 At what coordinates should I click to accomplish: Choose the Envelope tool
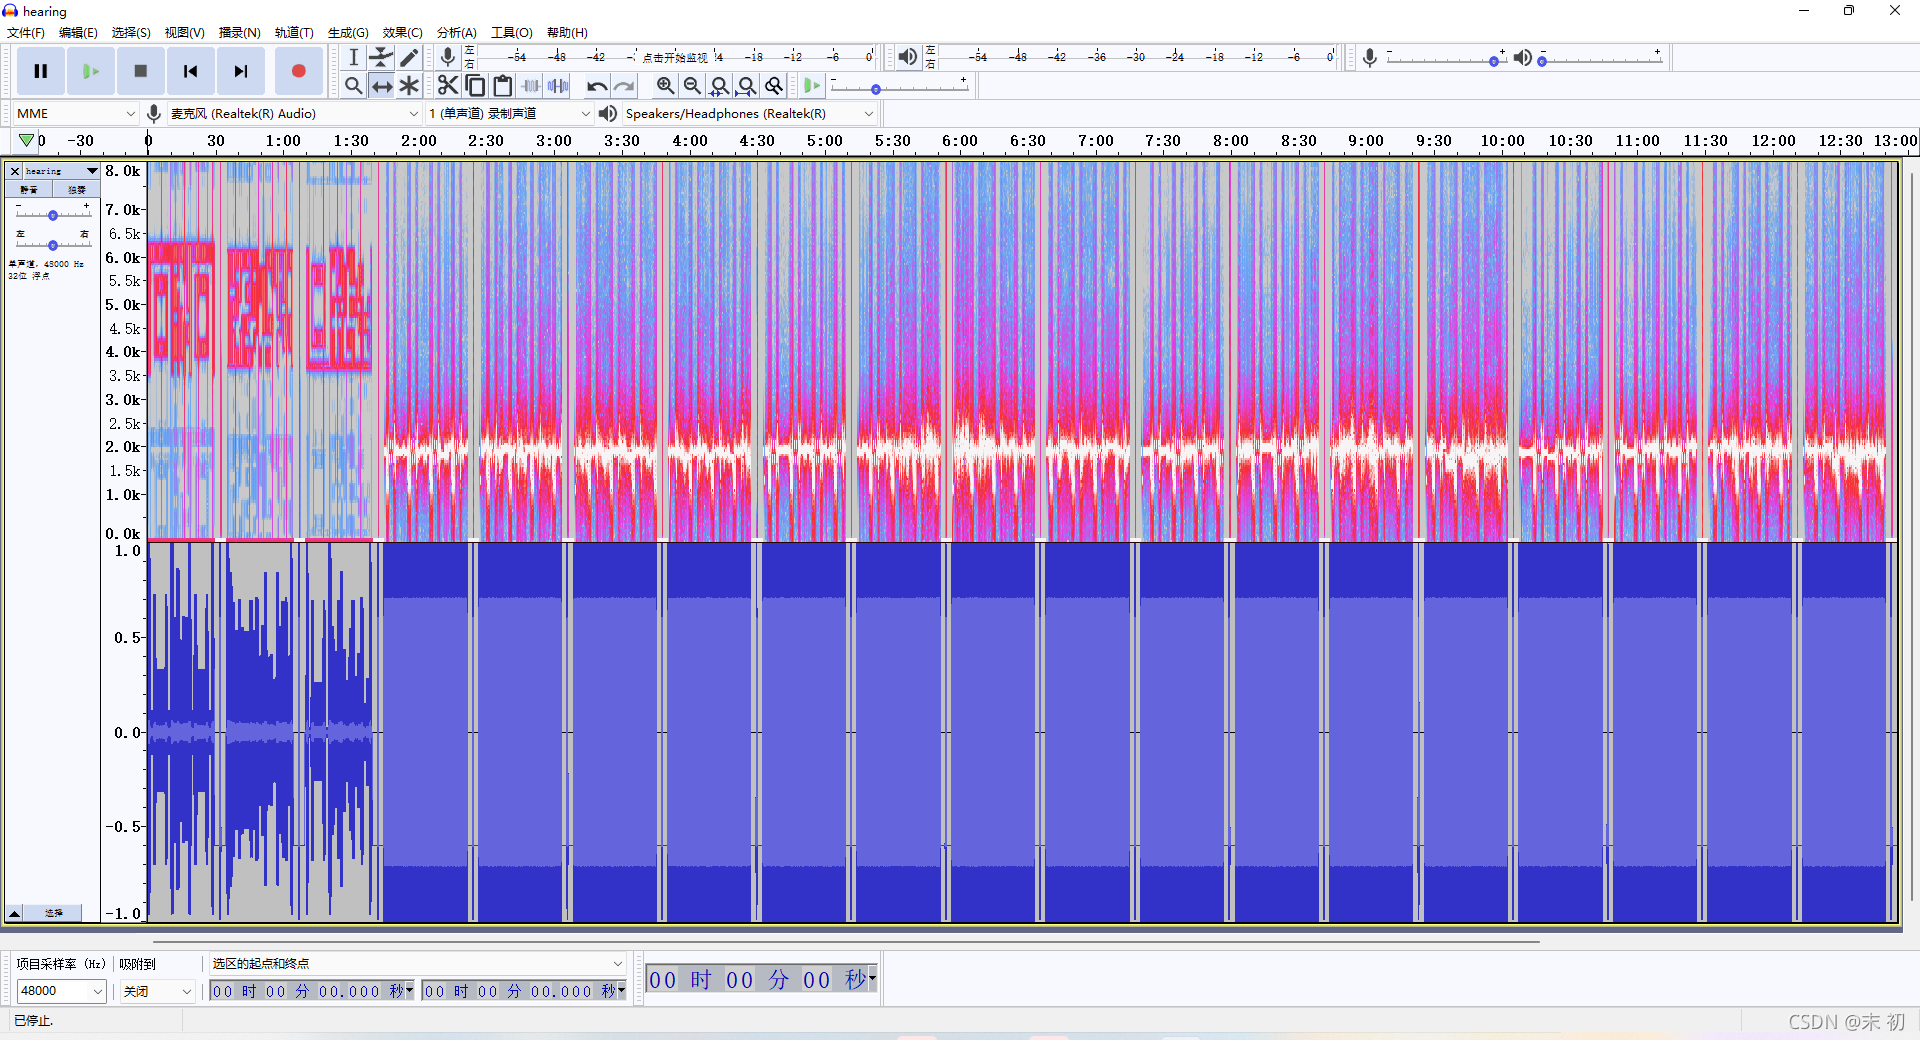pyautogui.click(x=381, y=57)
